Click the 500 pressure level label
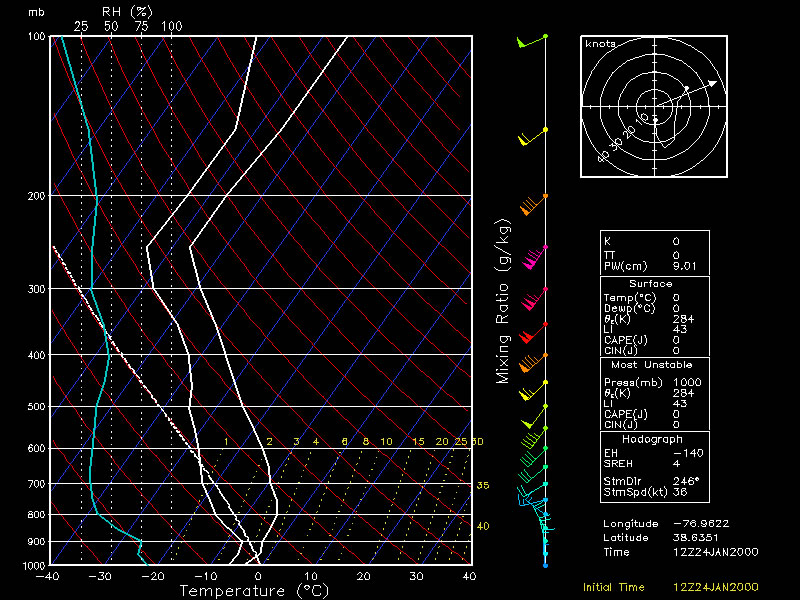This screenshot has height=600, width=800. (38, 407)
